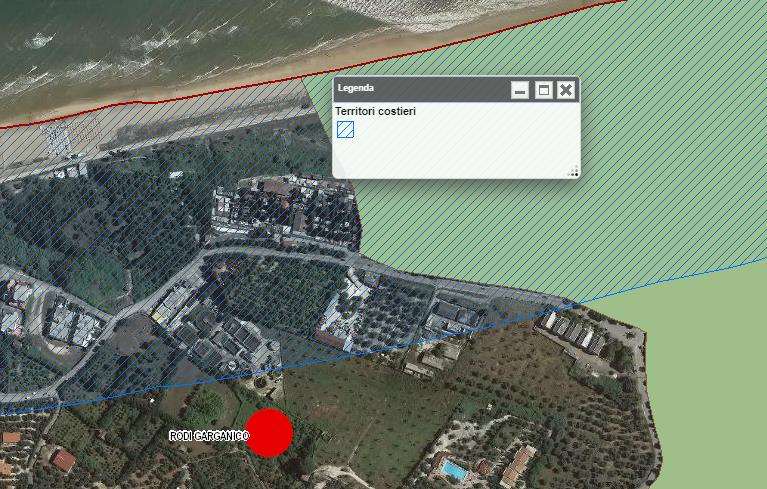Minimize the Legenda window
The width and height of the screenshot is (767, 489).
520,90
